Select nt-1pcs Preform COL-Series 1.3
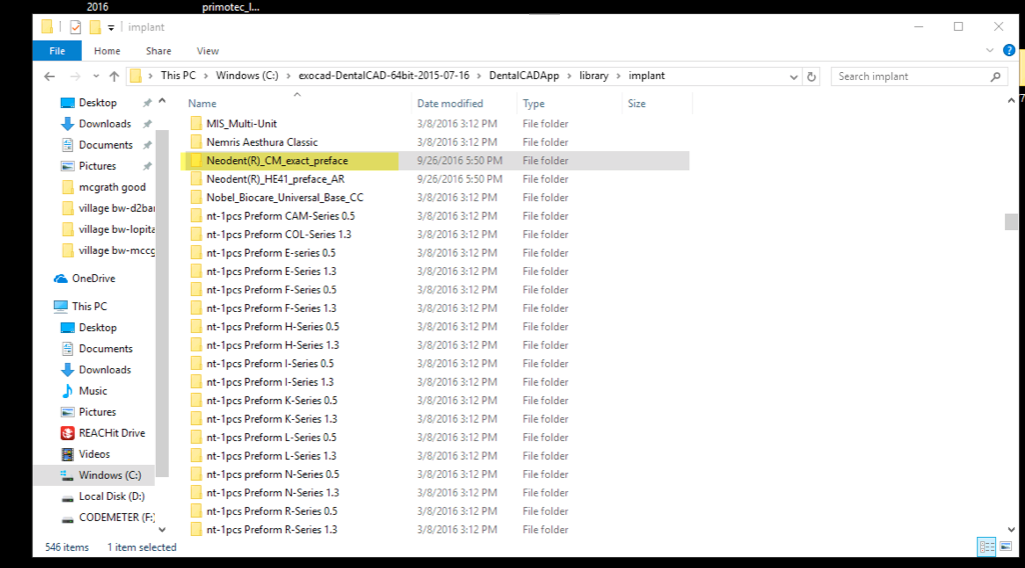 point(278,234)
